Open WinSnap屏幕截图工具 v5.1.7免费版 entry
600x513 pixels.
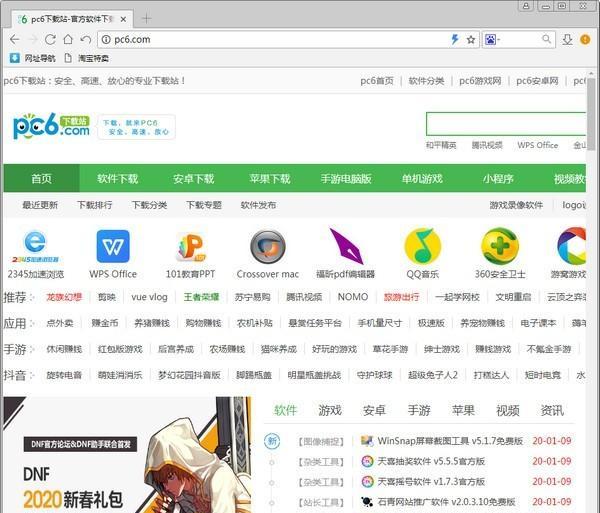tap(450, 441)
